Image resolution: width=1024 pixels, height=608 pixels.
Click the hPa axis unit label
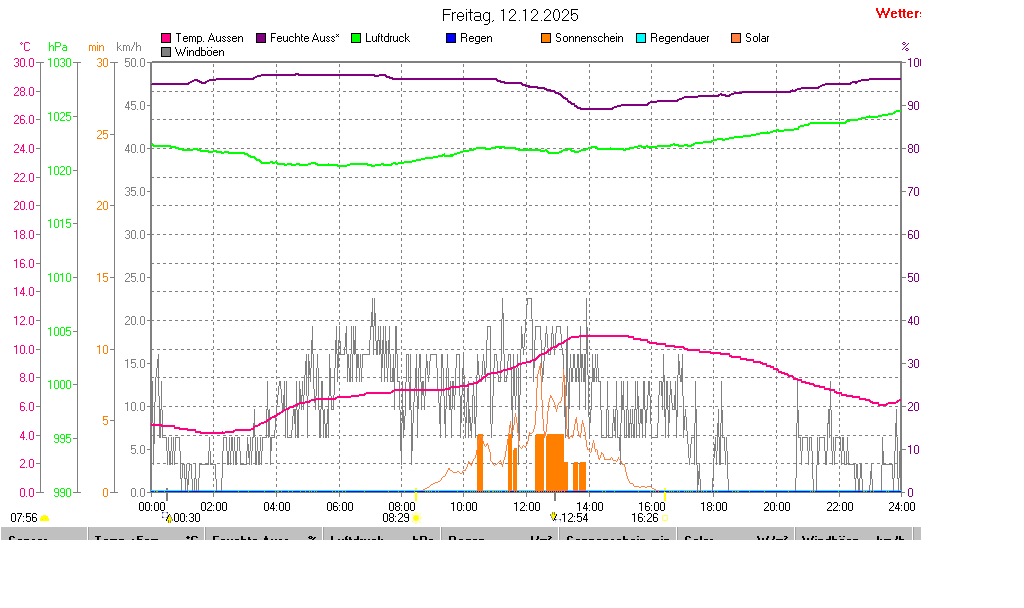coord(58,47)
